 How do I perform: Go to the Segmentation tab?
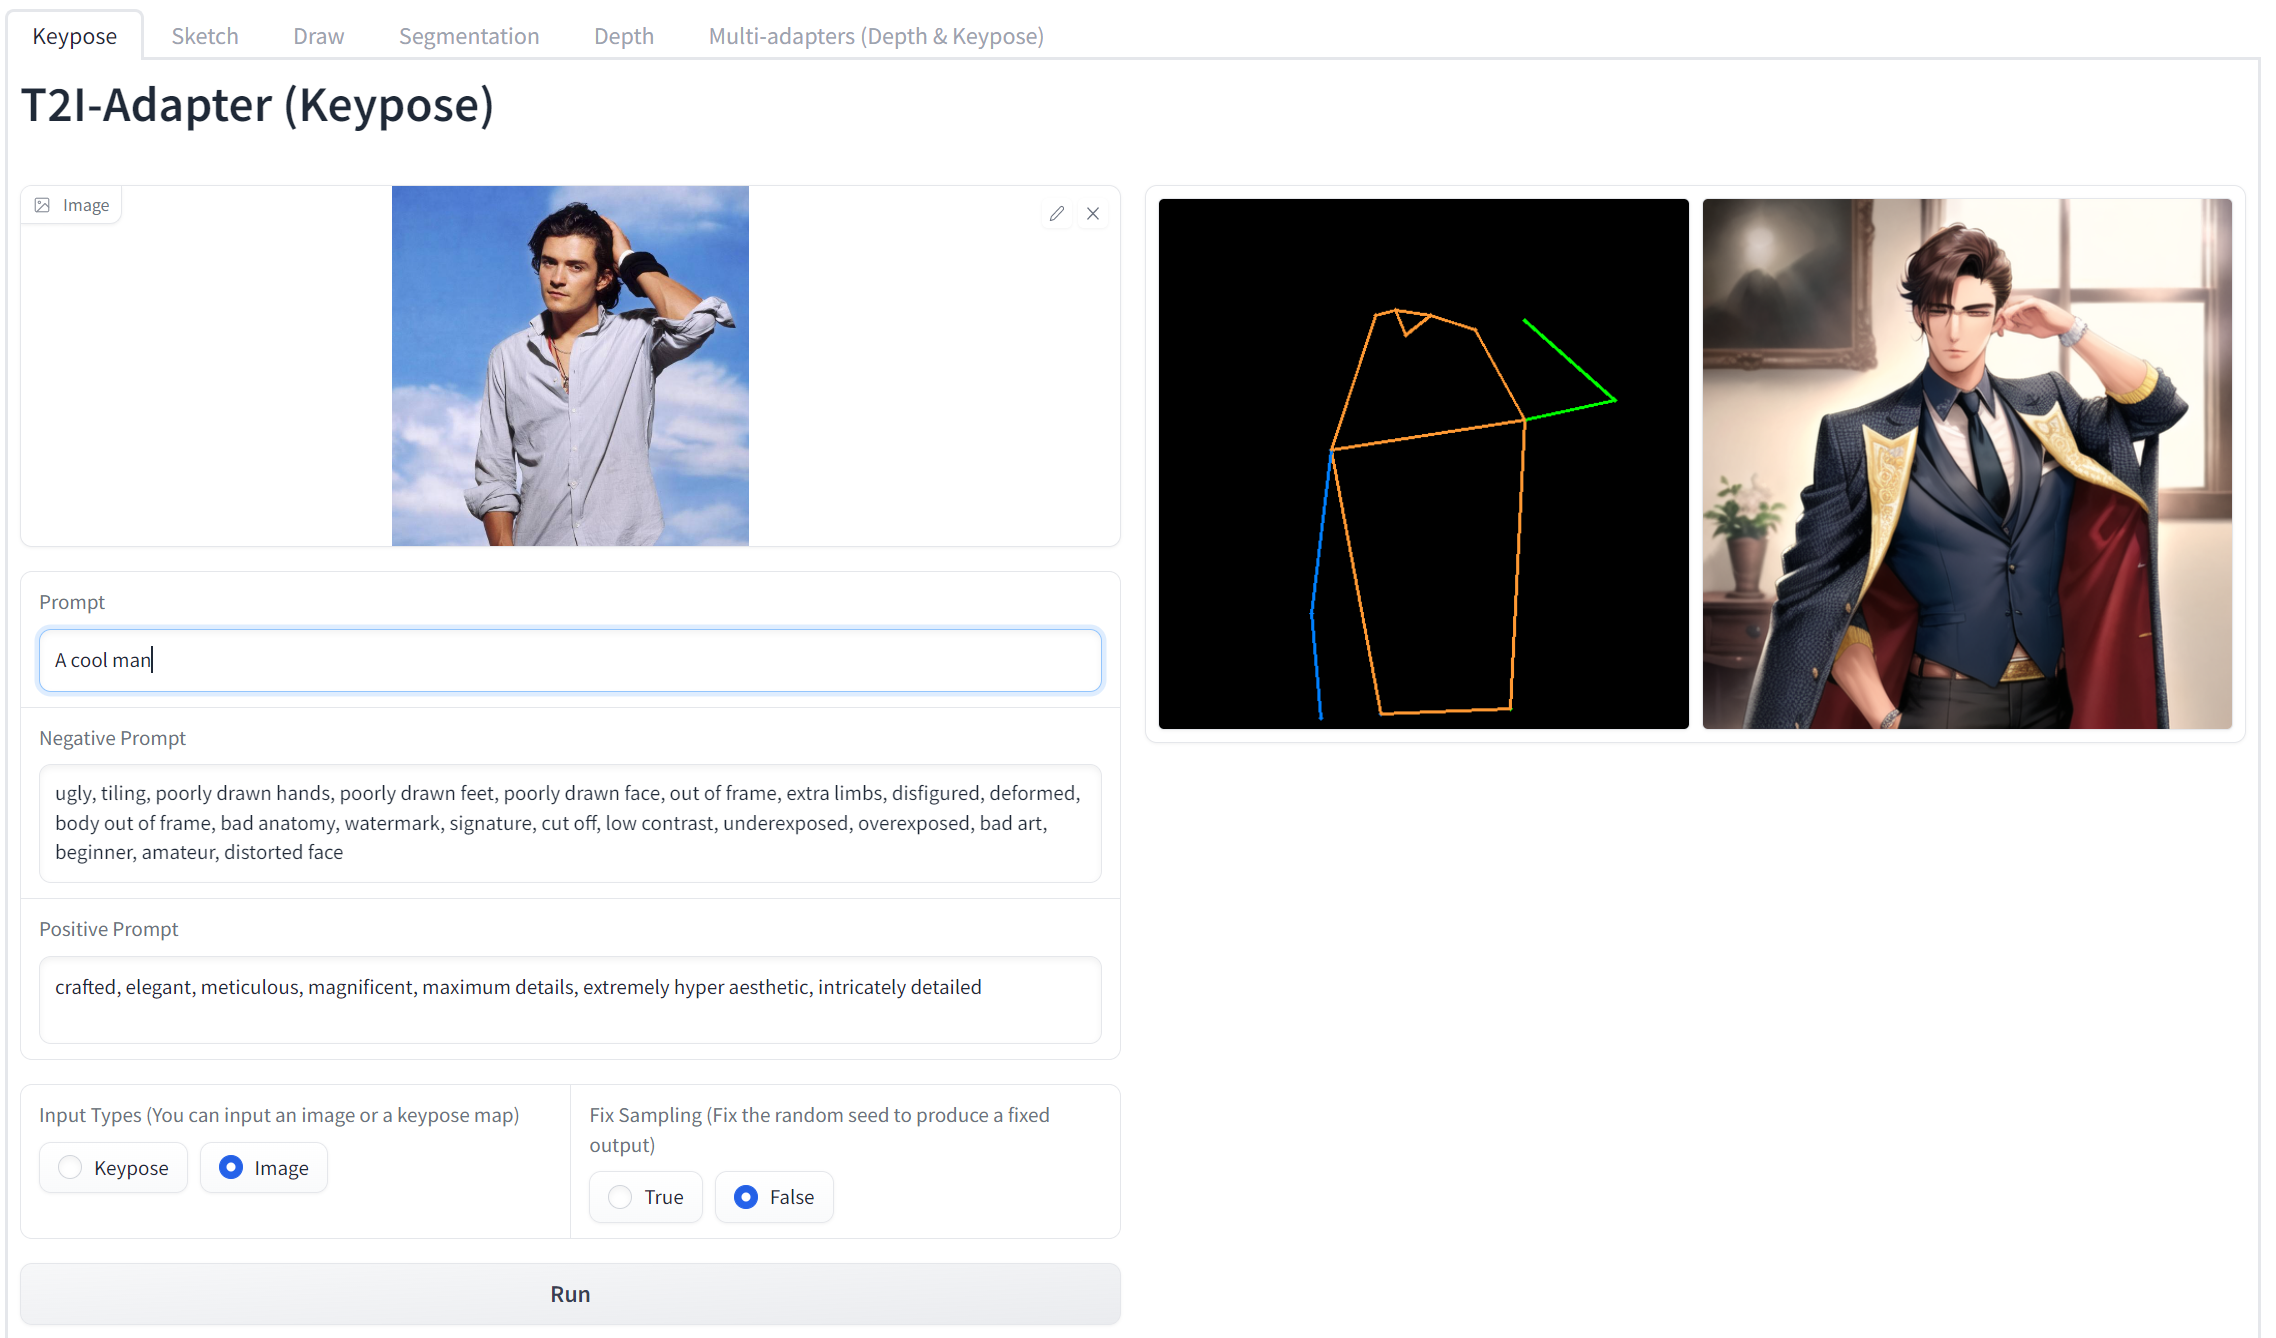tap(468, 36)
